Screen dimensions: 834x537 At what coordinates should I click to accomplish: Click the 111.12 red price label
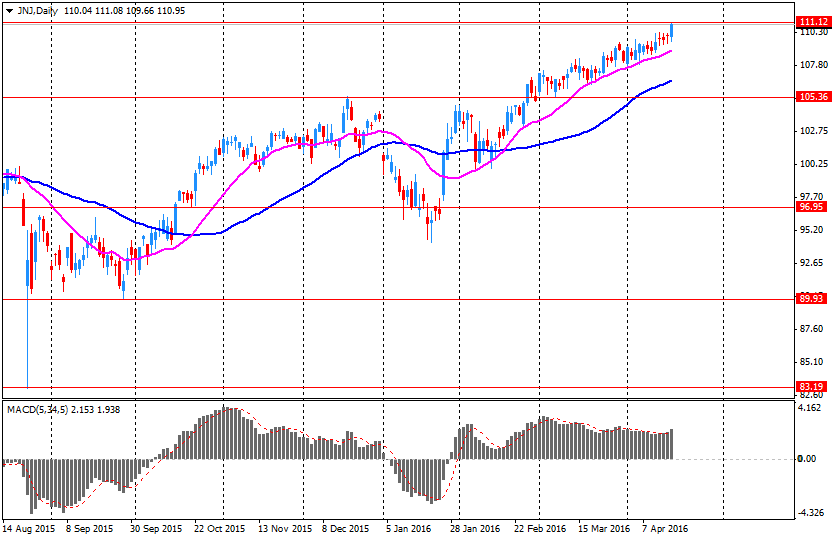814,22
